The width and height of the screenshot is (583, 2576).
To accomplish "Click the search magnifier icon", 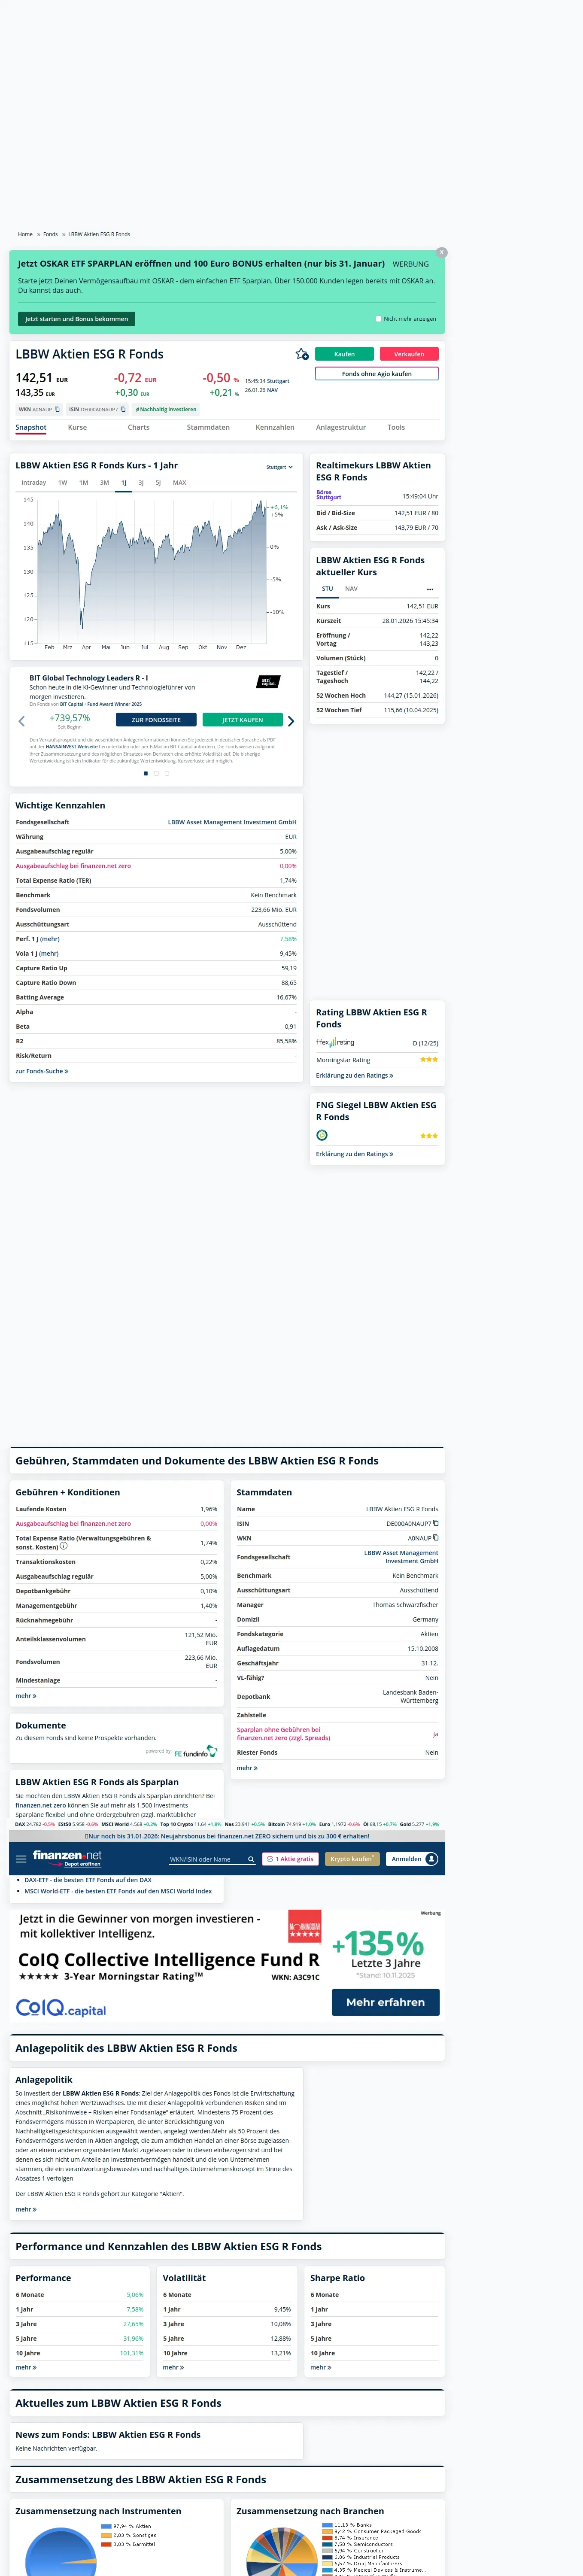I will (251, 1859).
